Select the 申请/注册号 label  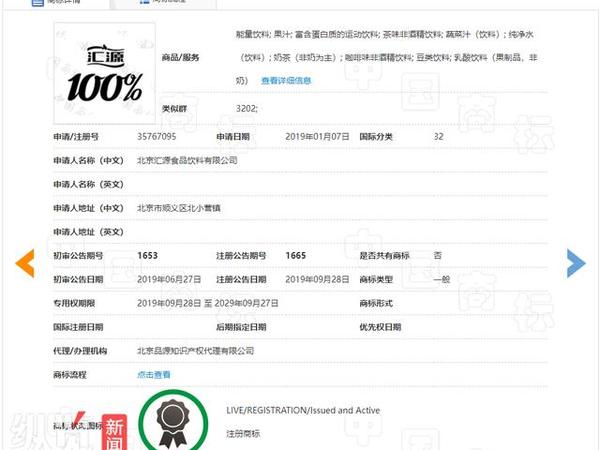[x=76, y=137]
